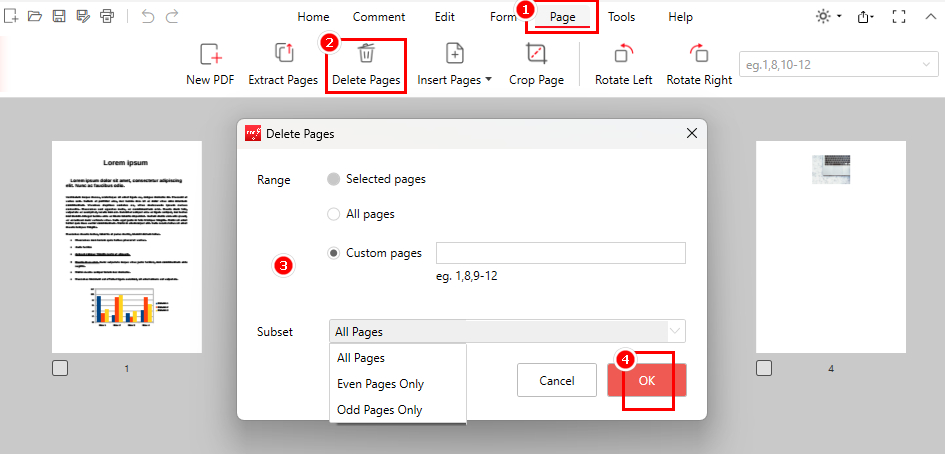Choose All Pages in dropdown list
945x454 pixels.
398,358
